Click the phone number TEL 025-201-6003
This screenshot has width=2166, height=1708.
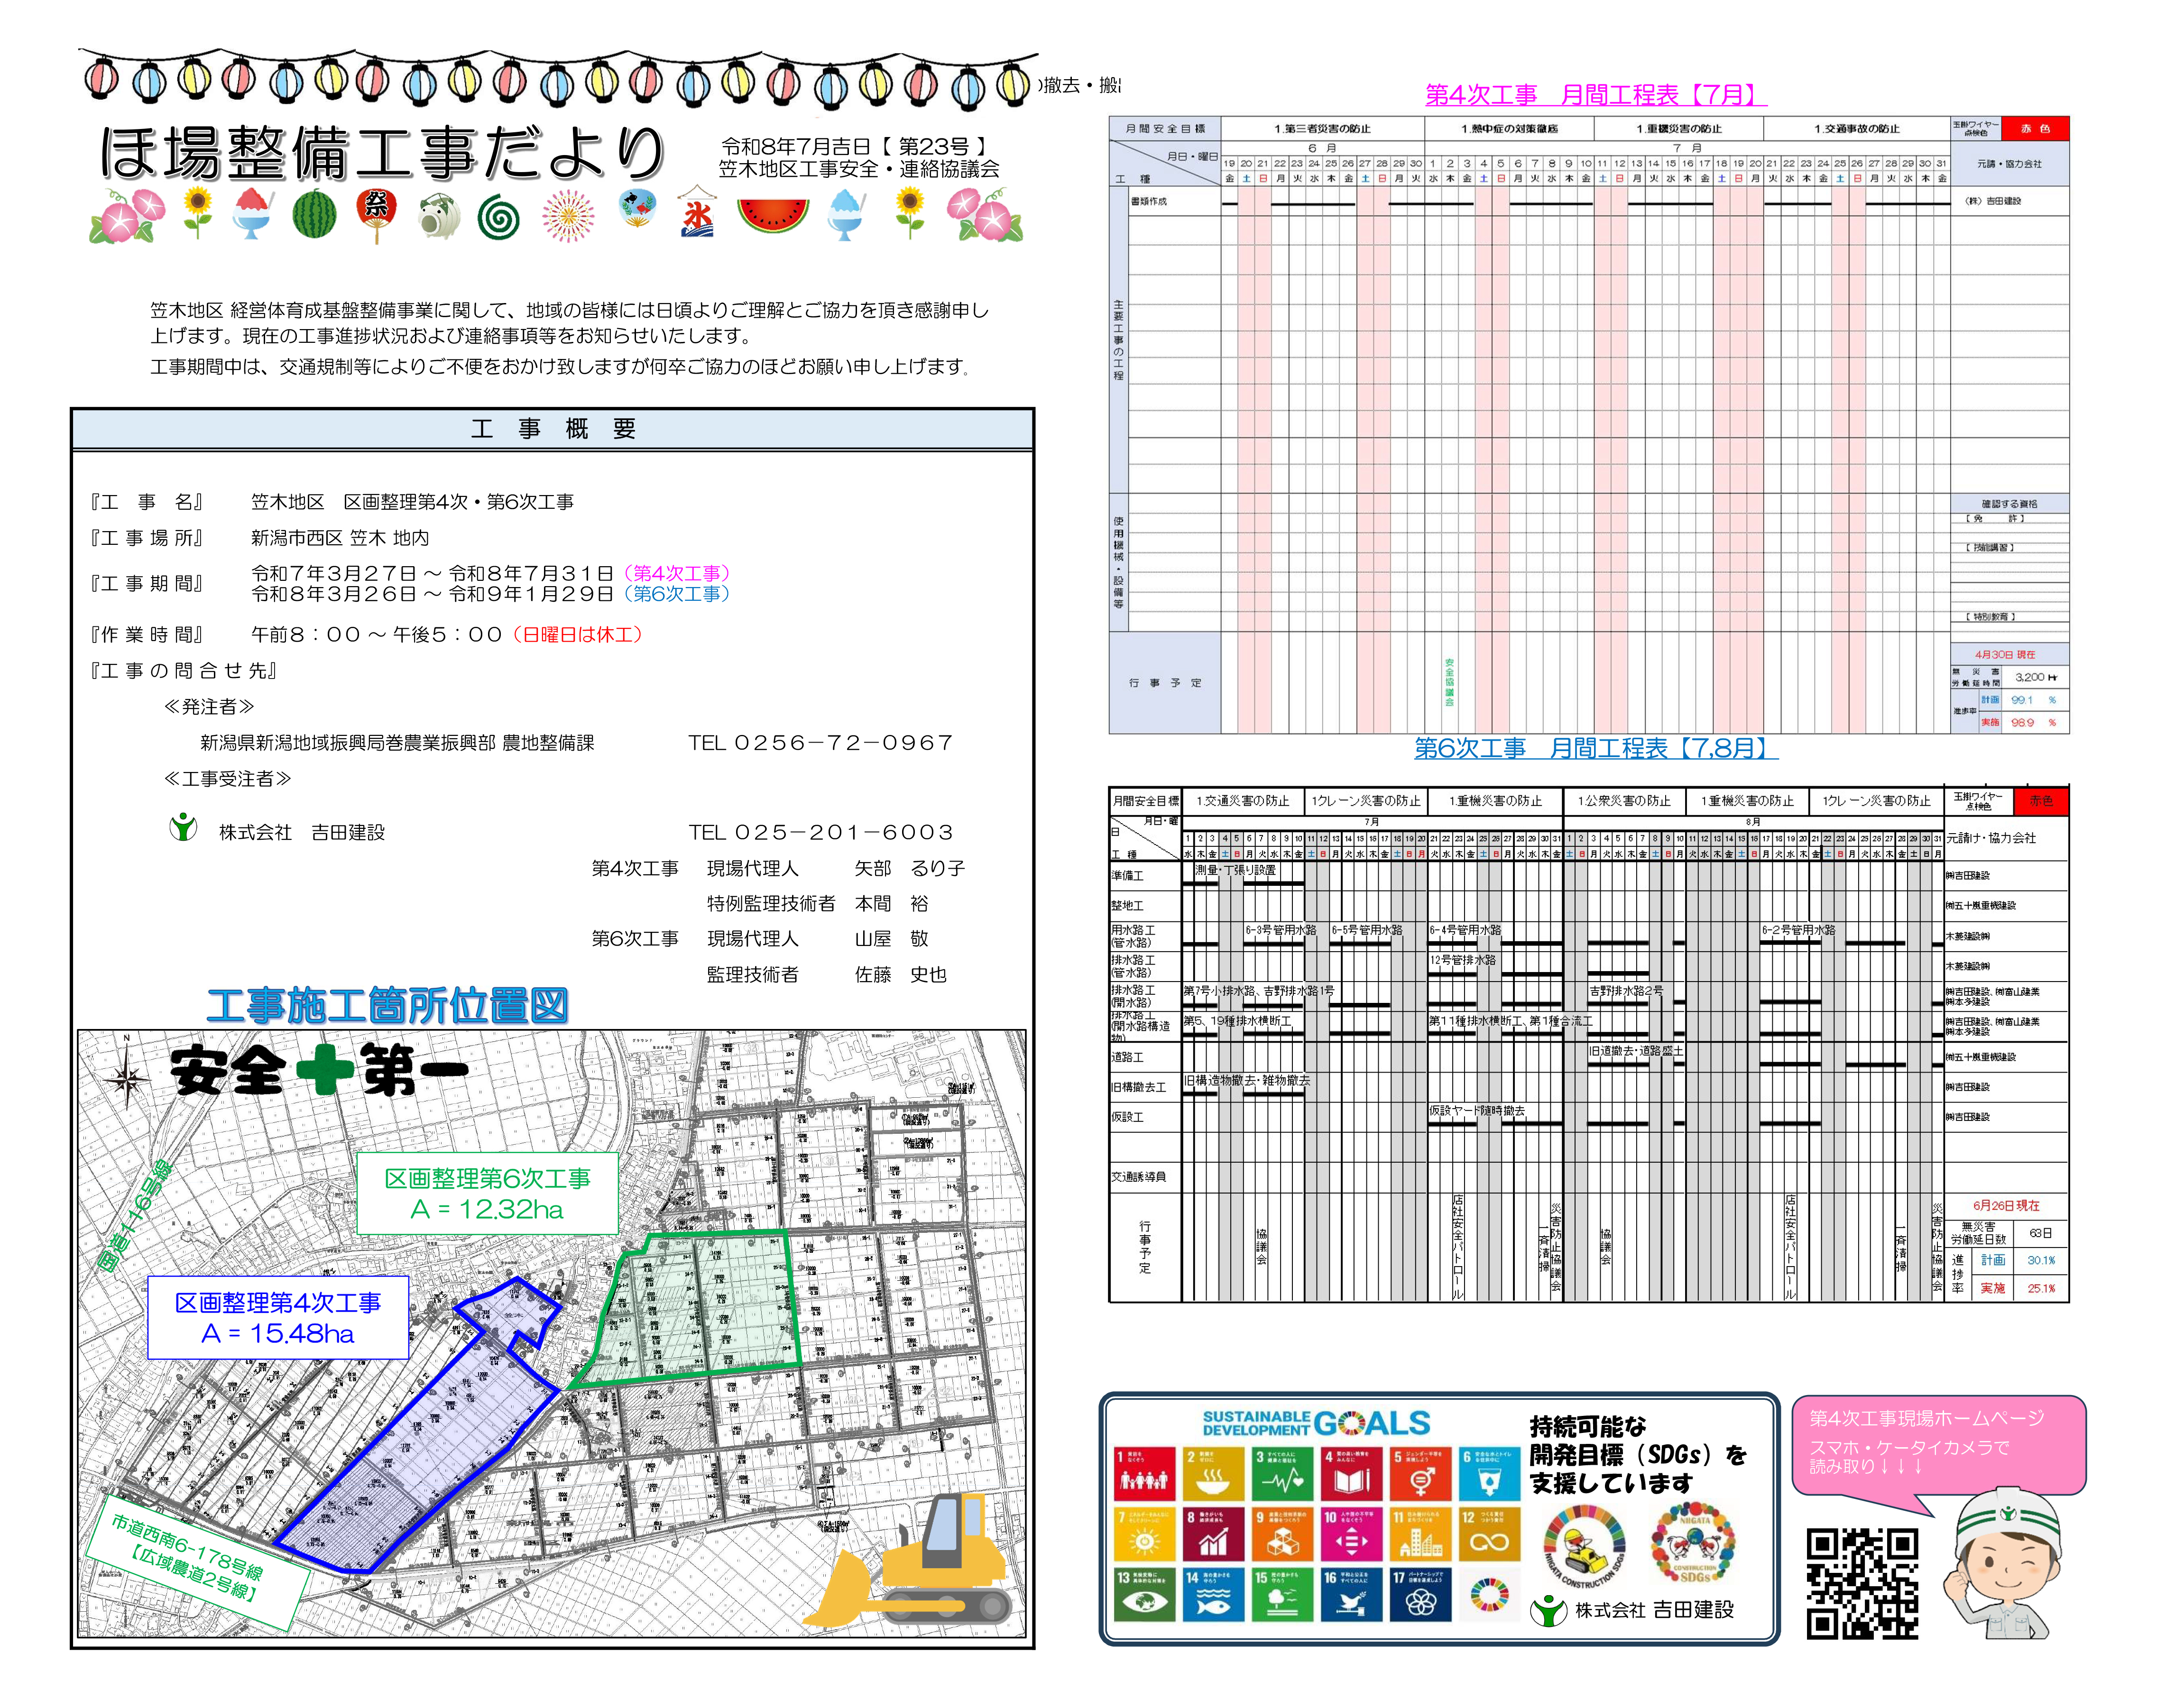(x=821, y=832)
